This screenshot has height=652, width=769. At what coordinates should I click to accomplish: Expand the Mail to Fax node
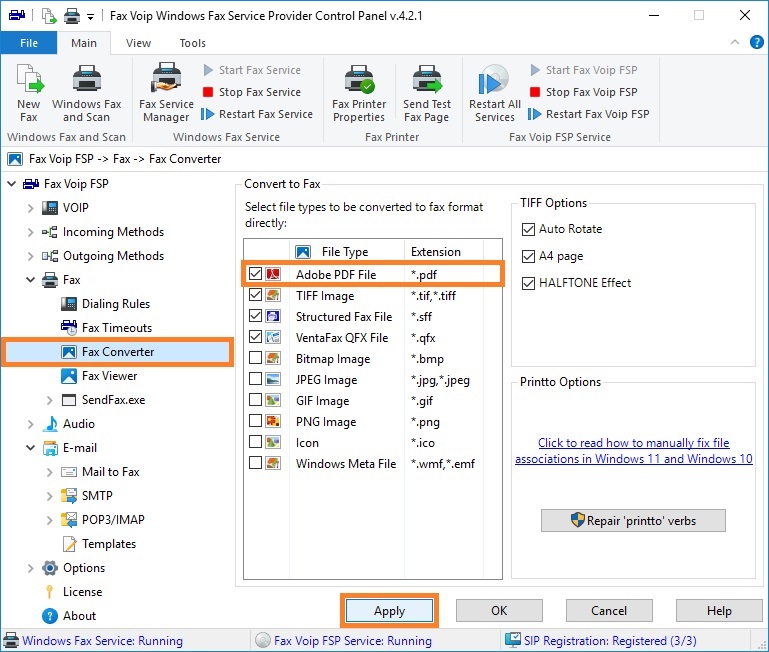[x=50, y=472]
